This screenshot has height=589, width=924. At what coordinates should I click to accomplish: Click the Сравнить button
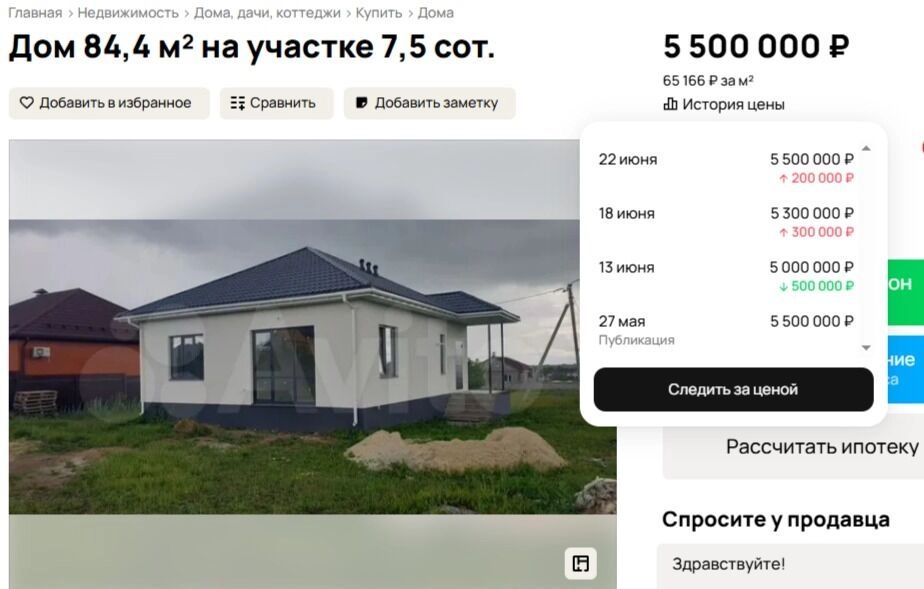[276, 103]
